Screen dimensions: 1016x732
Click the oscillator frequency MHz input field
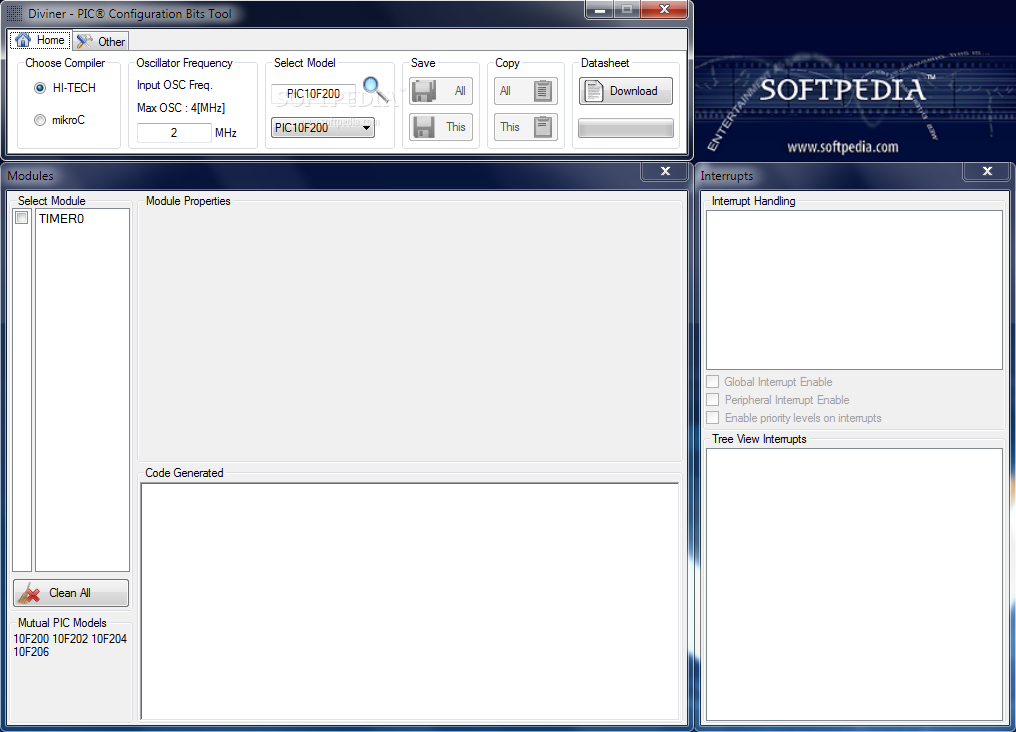174,133
